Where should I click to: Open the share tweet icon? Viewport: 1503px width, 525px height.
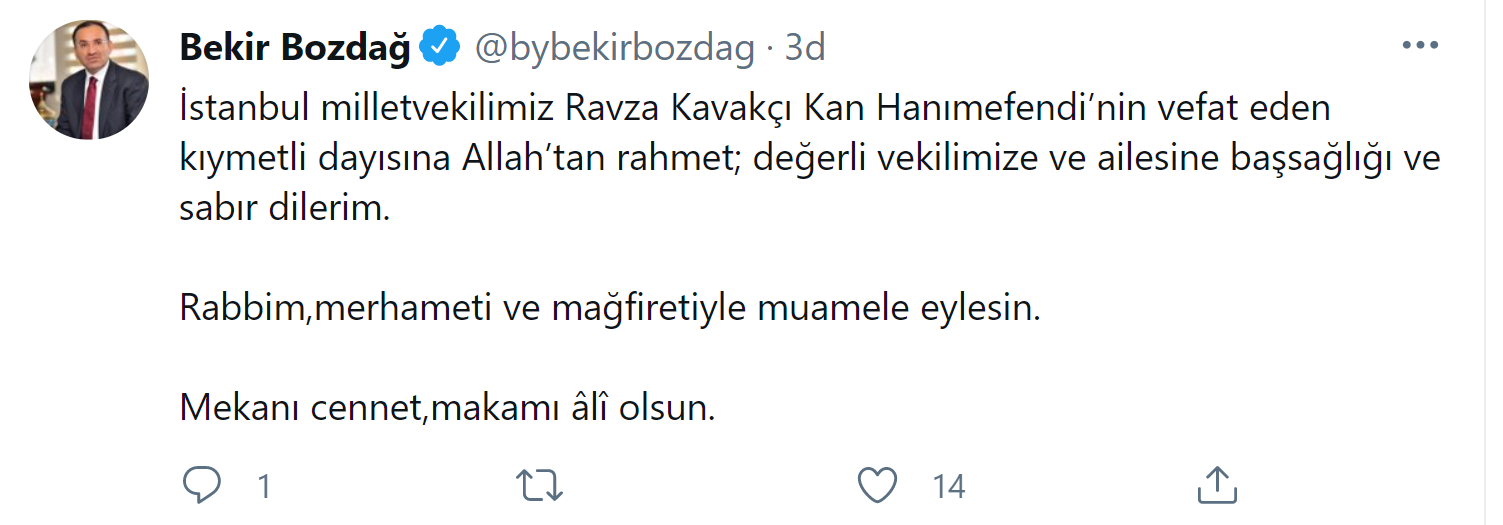tap(1217, 486)
